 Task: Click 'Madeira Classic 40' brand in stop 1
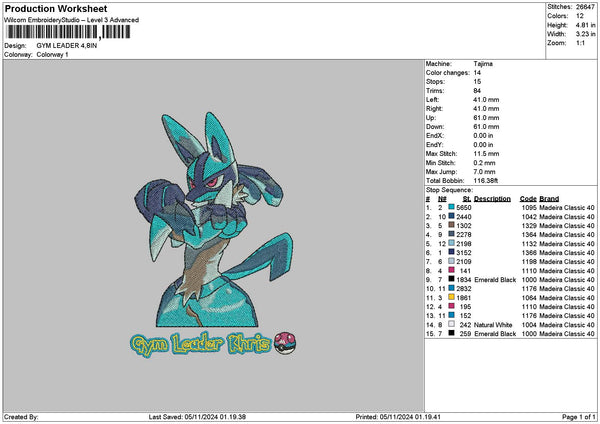pos(567,207)
